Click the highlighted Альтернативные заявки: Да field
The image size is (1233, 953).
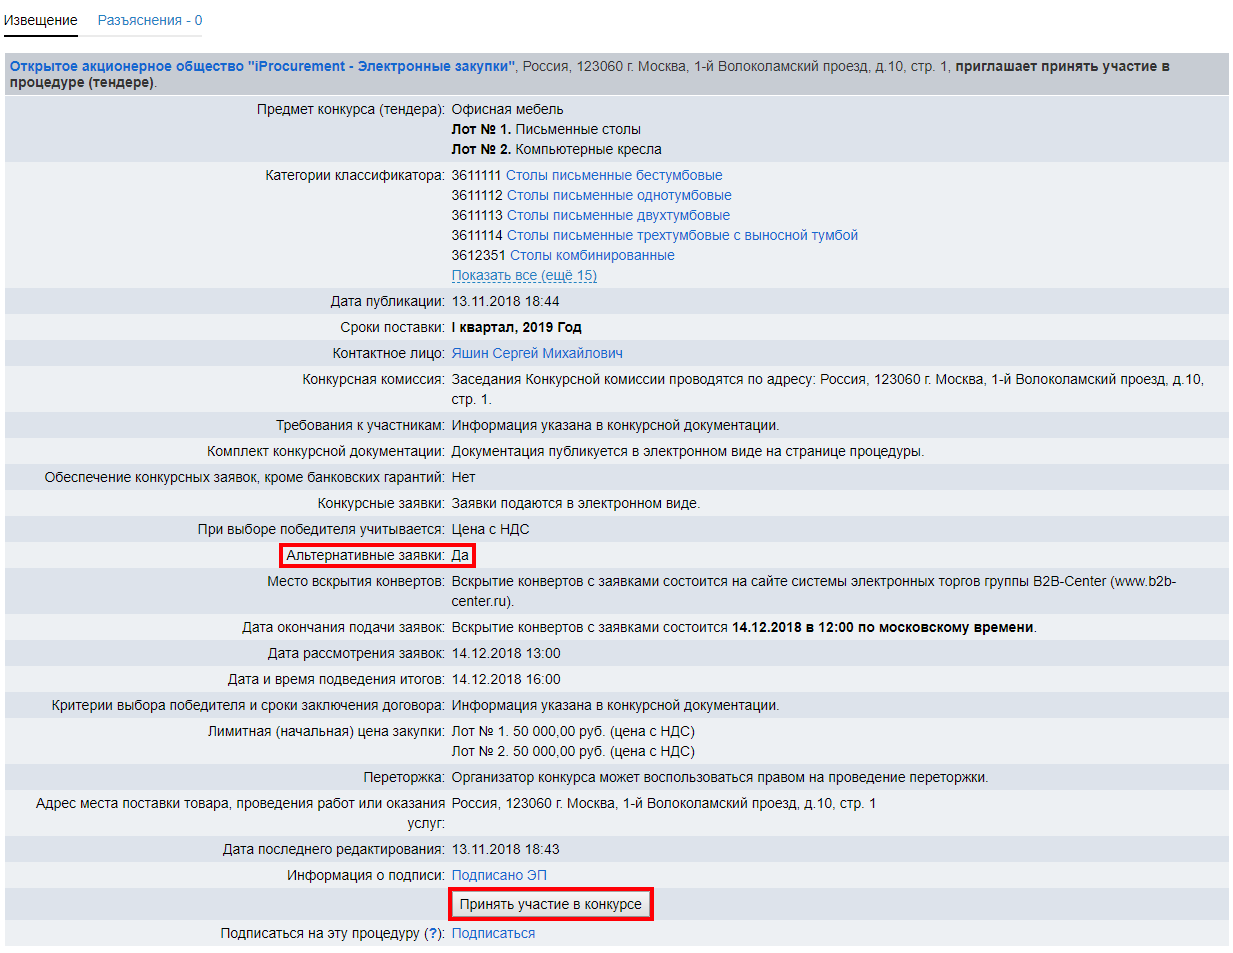[377, 555]
